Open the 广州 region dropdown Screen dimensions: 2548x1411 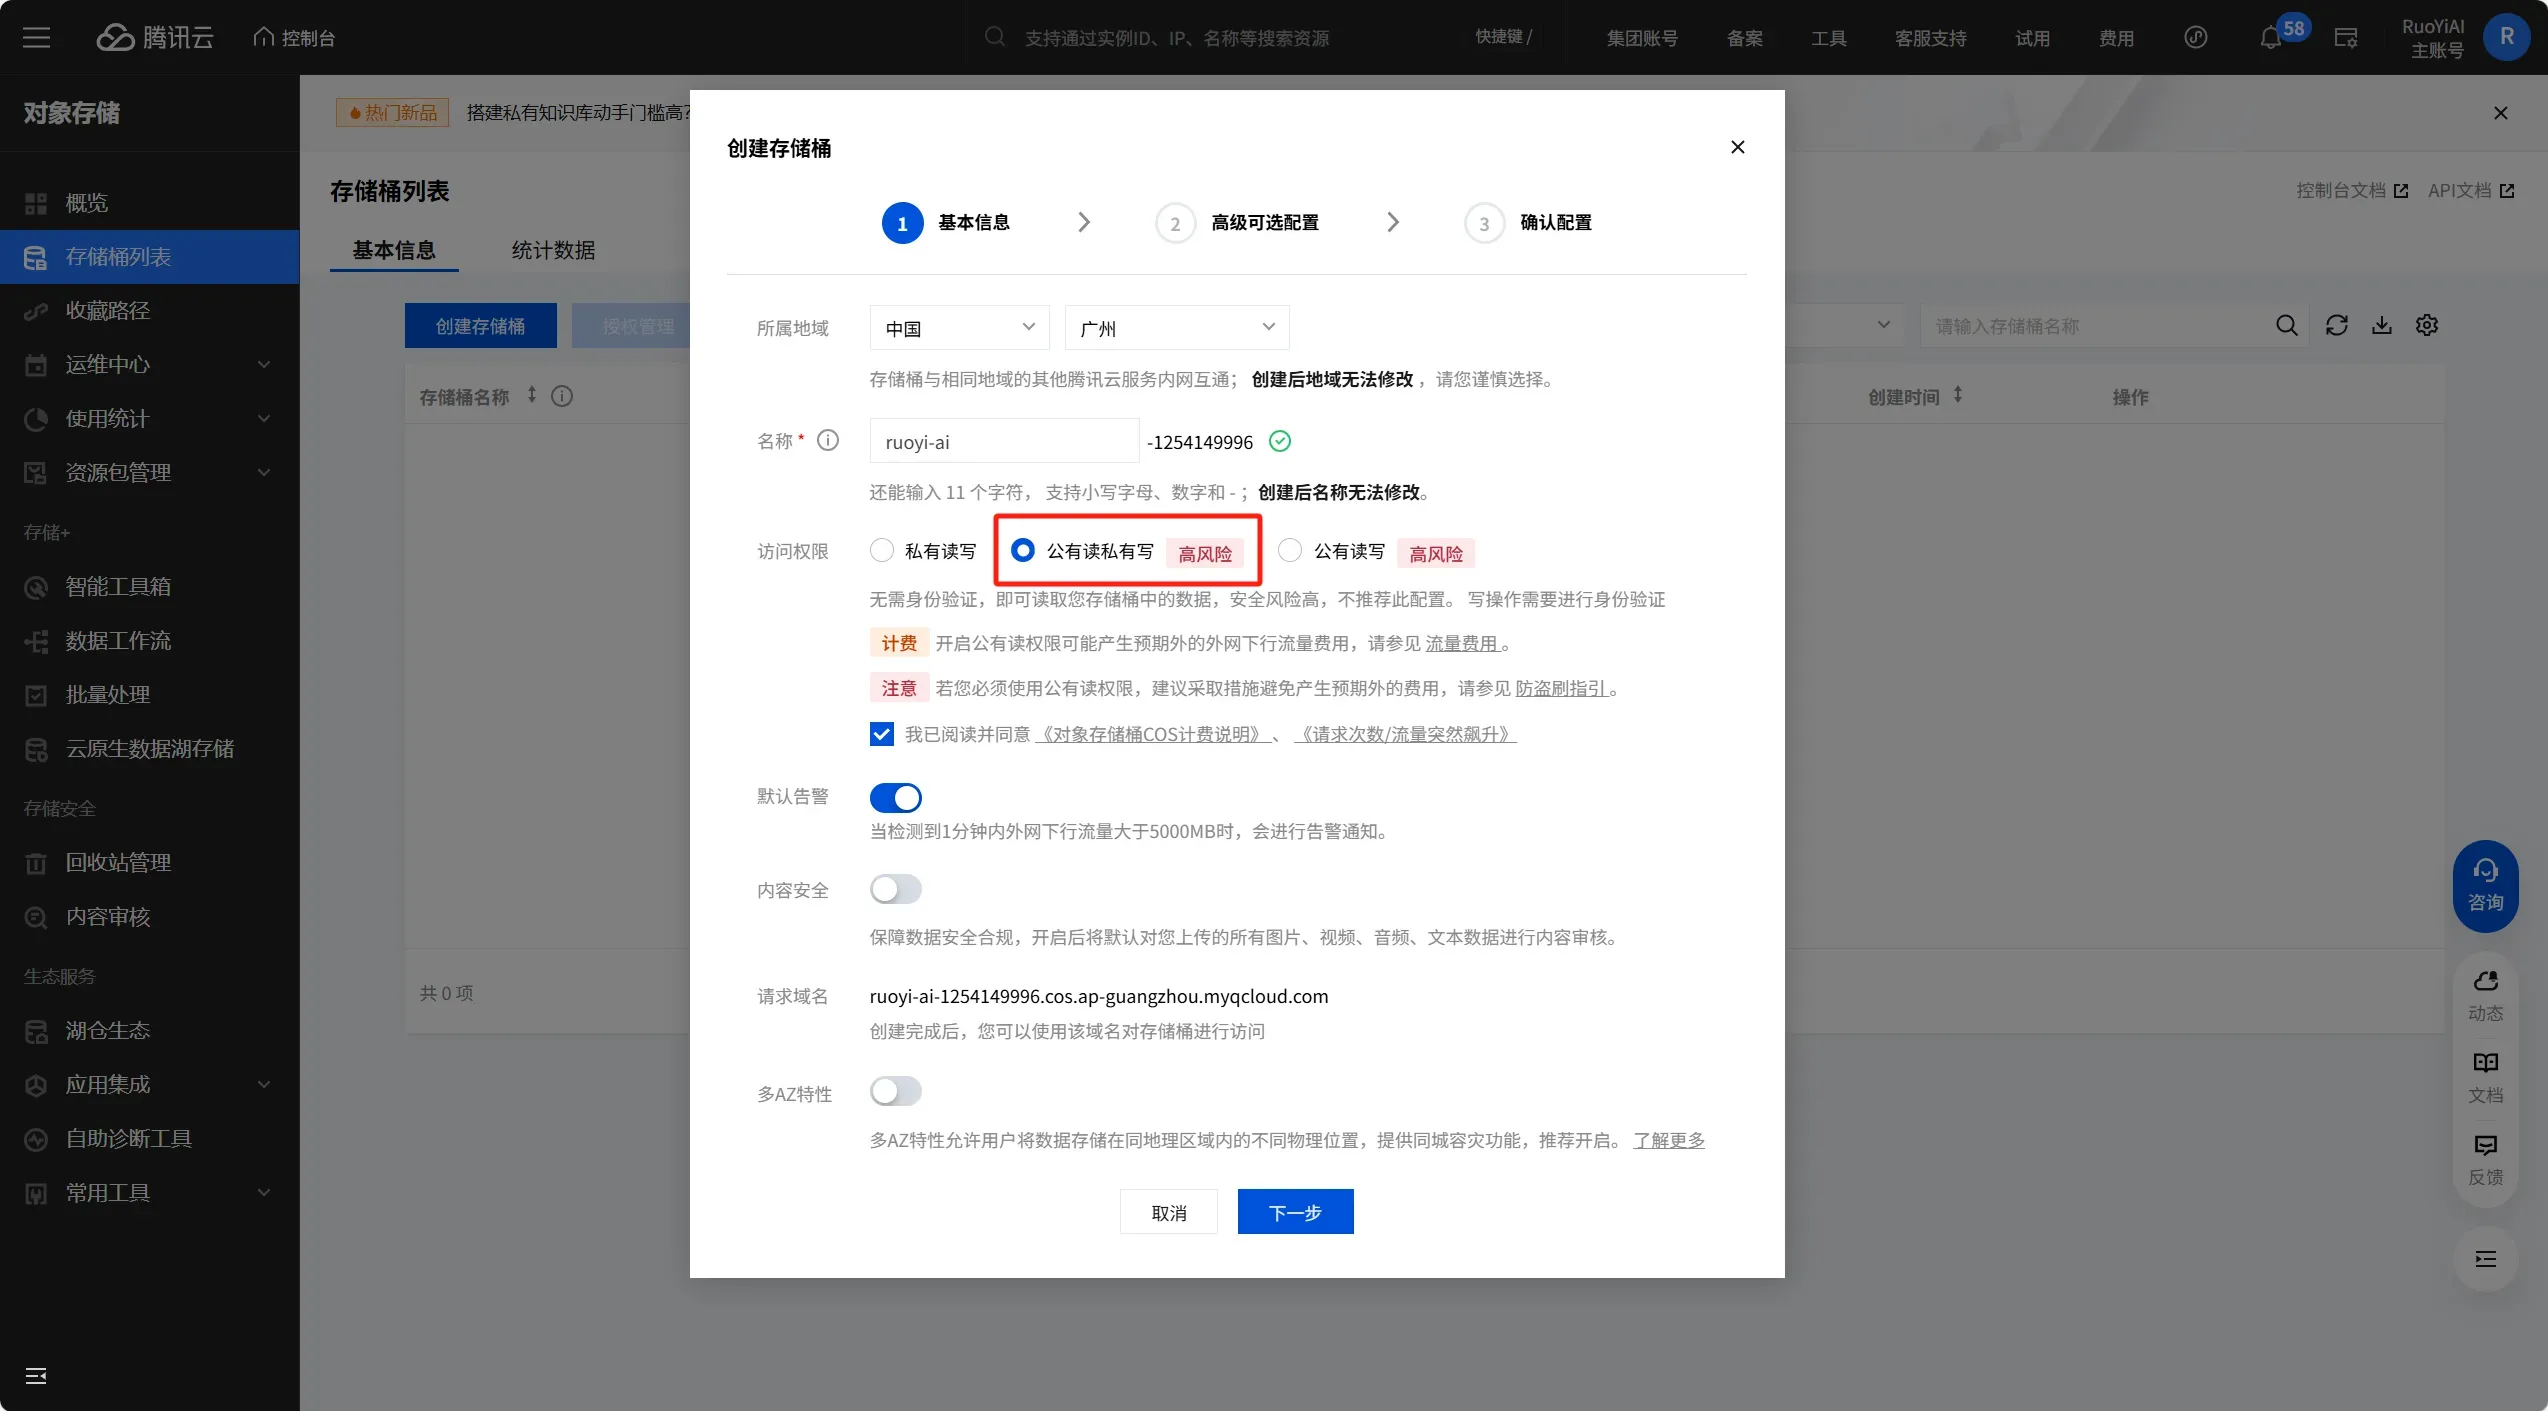tap(1176, 328)
